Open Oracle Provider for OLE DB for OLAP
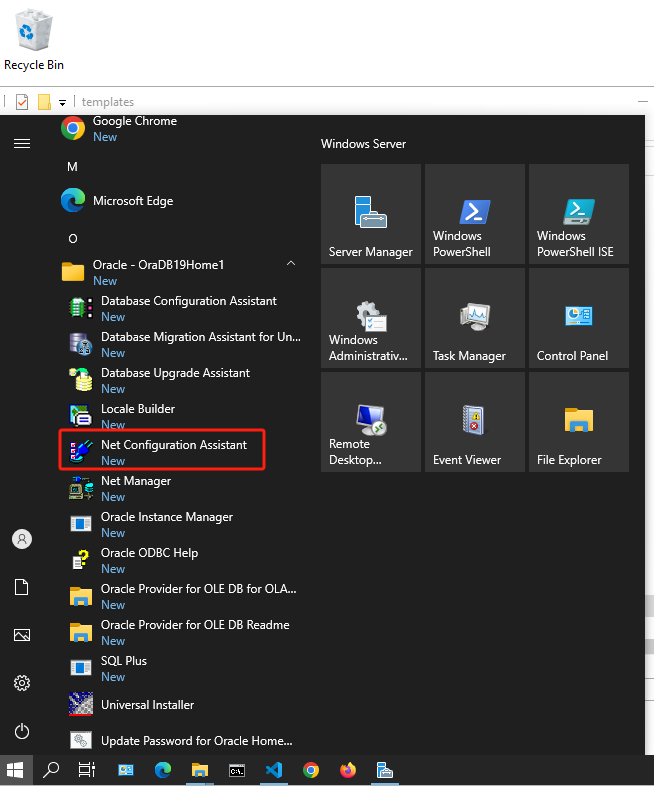The image size is (654, 786). click(x=183, y=596)
